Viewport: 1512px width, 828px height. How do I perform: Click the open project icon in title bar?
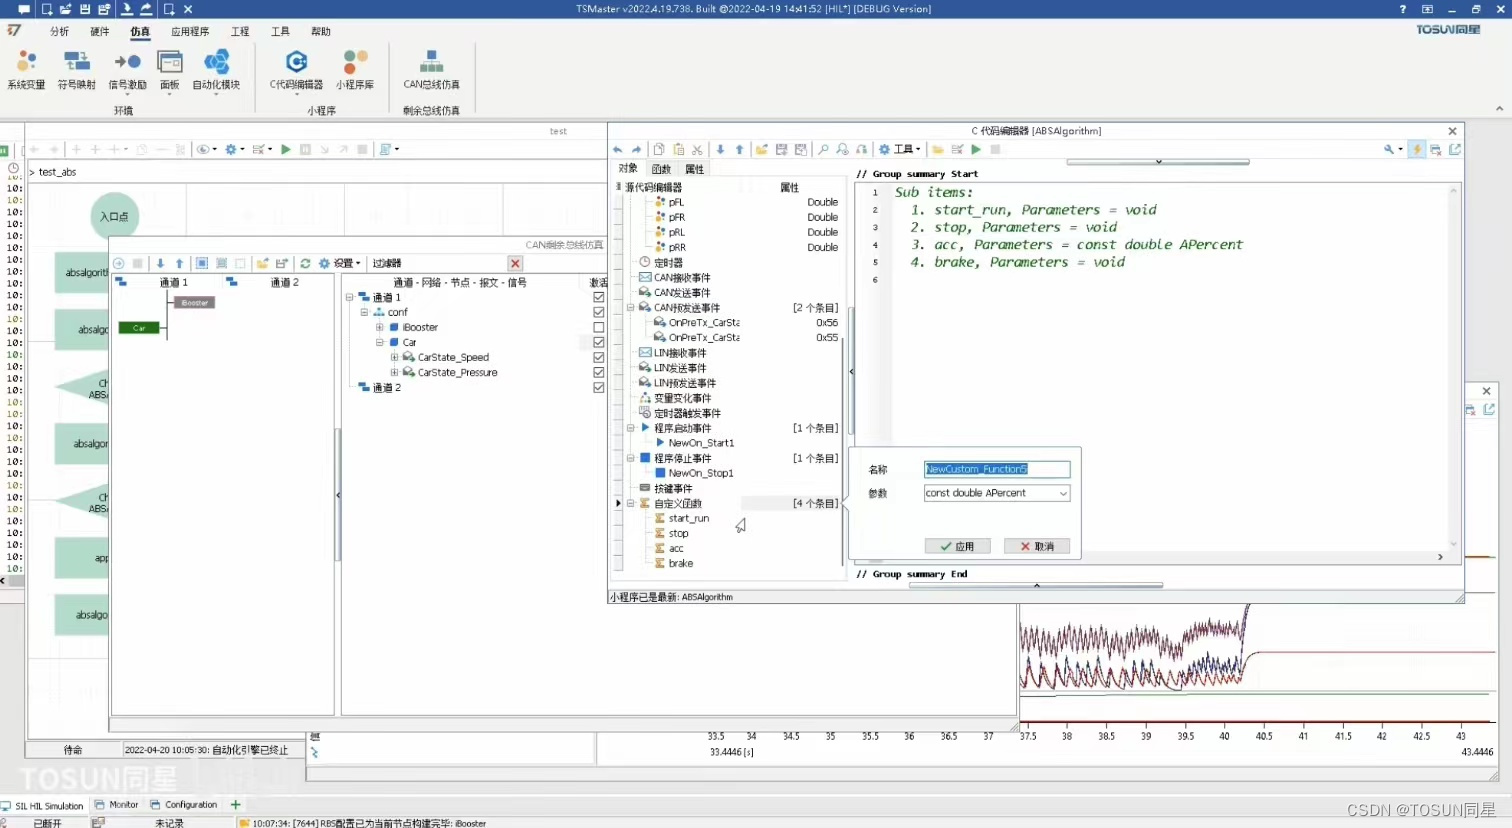[x=65, y=9]
